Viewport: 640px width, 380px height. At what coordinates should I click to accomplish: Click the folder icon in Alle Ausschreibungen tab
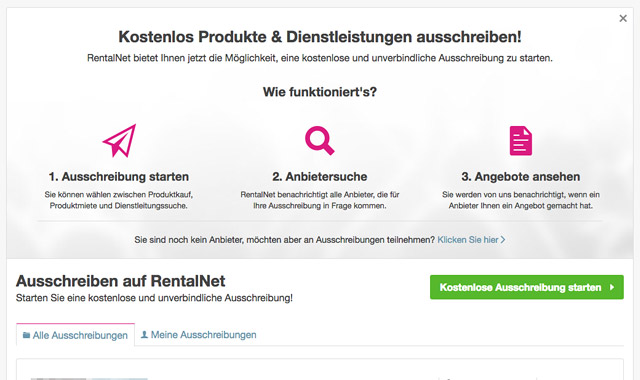(27, 335)
